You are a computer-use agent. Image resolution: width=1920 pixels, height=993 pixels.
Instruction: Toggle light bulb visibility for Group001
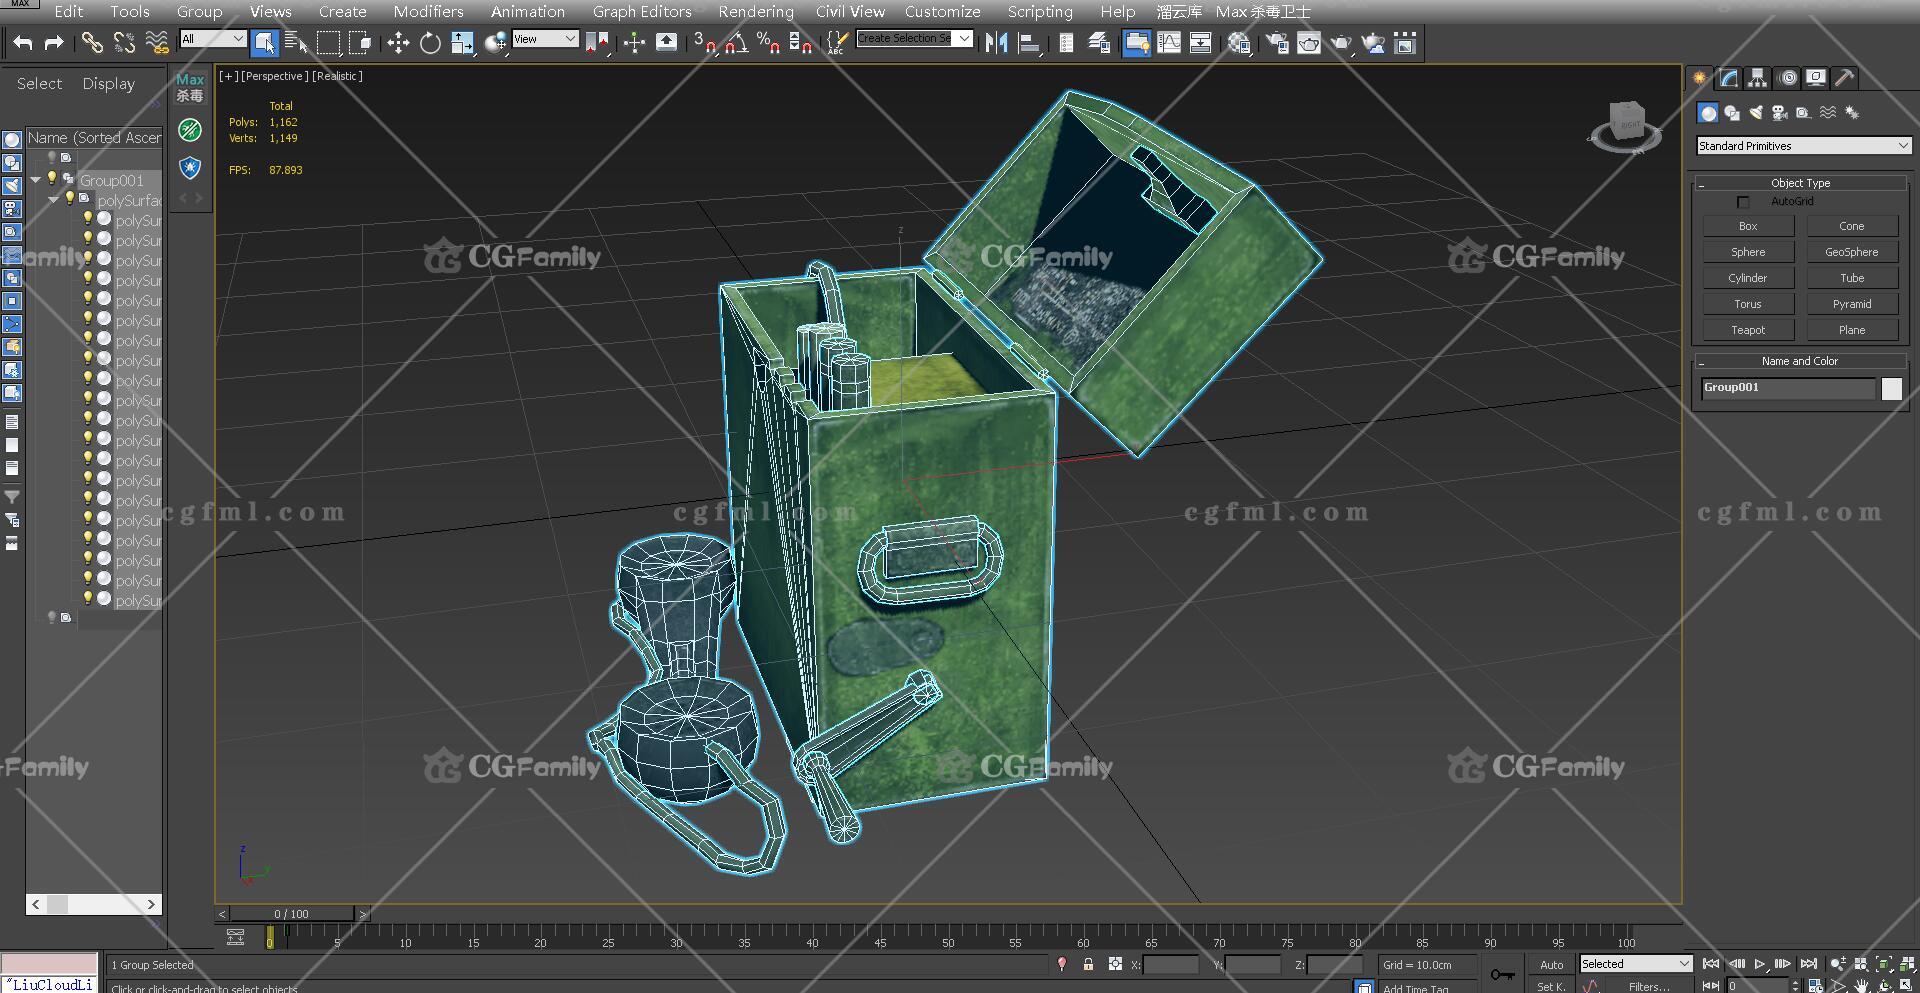[53, 179]
